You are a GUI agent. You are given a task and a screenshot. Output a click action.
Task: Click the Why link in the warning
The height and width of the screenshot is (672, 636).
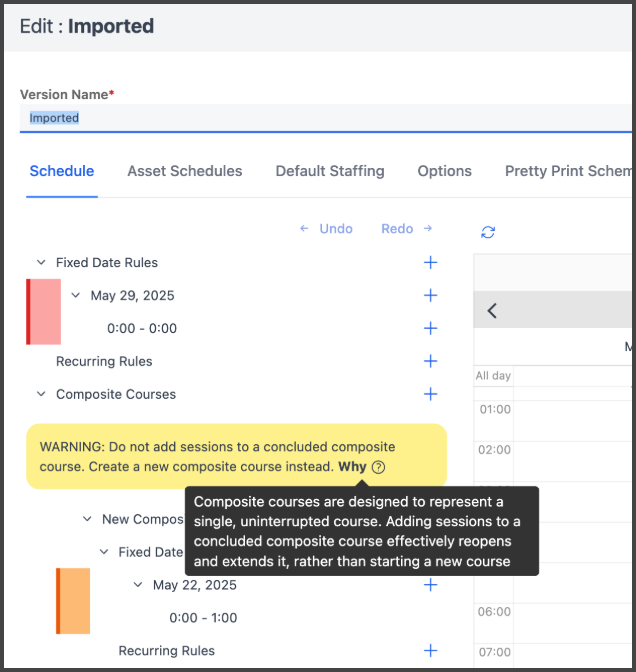pos(352,467)
